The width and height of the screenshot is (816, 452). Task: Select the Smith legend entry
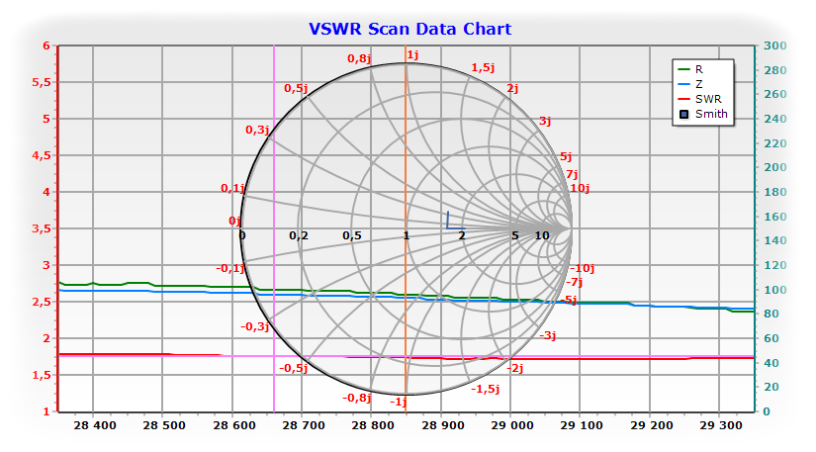[x=703, y=114]
